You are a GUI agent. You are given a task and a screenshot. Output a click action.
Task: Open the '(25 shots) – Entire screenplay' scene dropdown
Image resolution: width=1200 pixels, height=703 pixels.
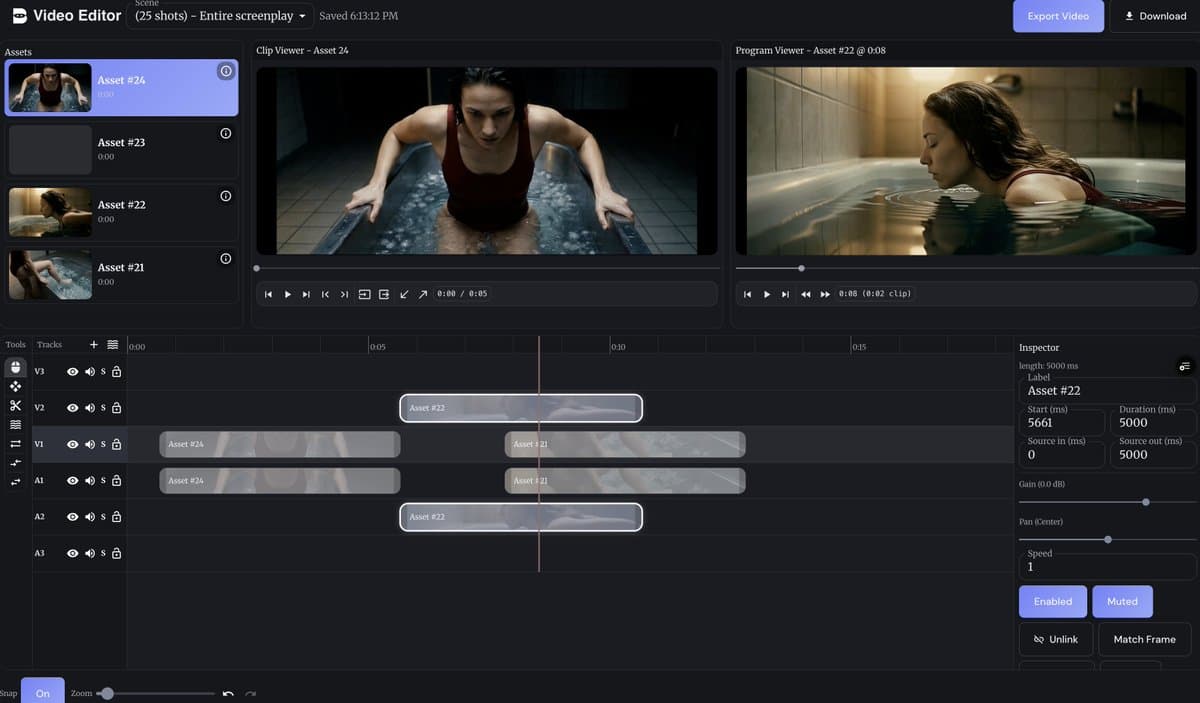tap(220, 16)
